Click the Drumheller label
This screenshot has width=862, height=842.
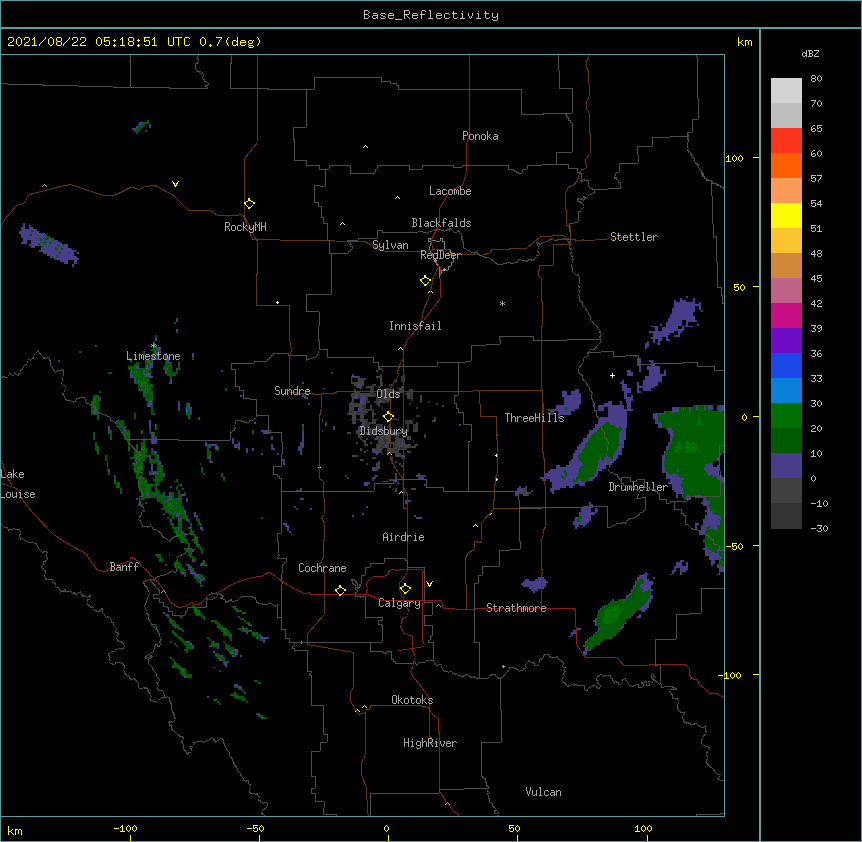[638, 487]
